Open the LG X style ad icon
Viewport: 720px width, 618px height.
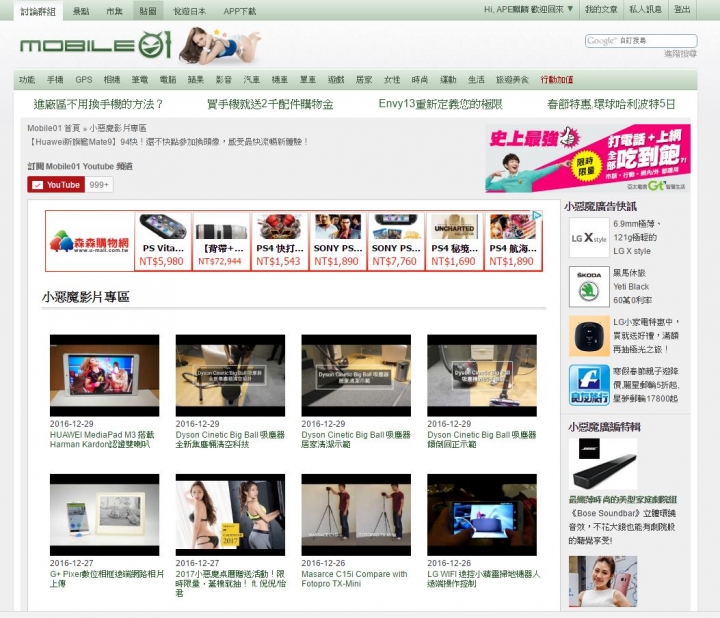point(589,237)
